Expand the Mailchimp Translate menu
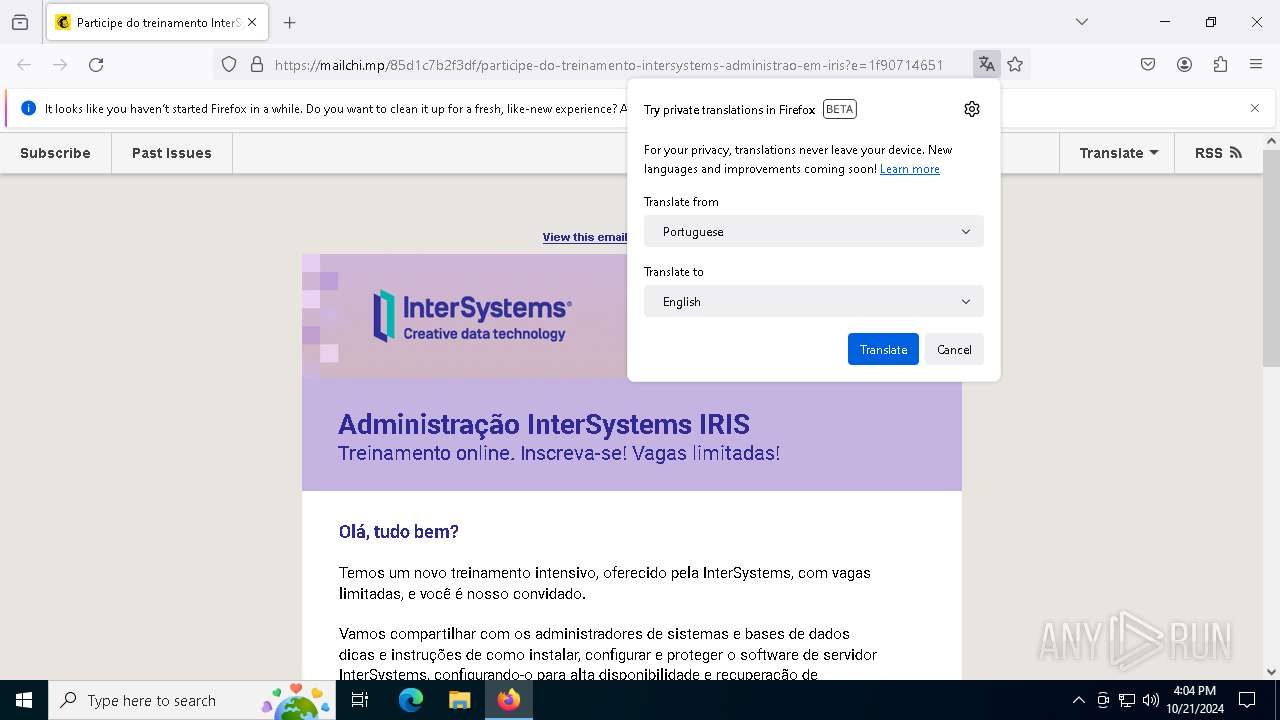This screenshot has height=720, width=1280. pyautogui.click(x=1118, y=153)
